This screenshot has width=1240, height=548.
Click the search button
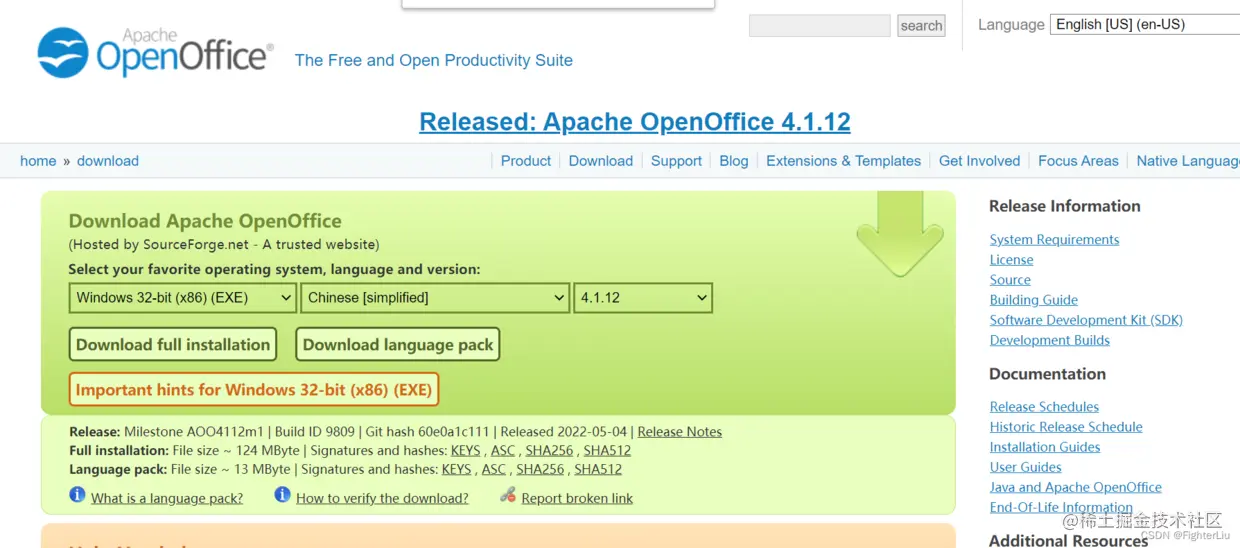[x=921, y=26]
